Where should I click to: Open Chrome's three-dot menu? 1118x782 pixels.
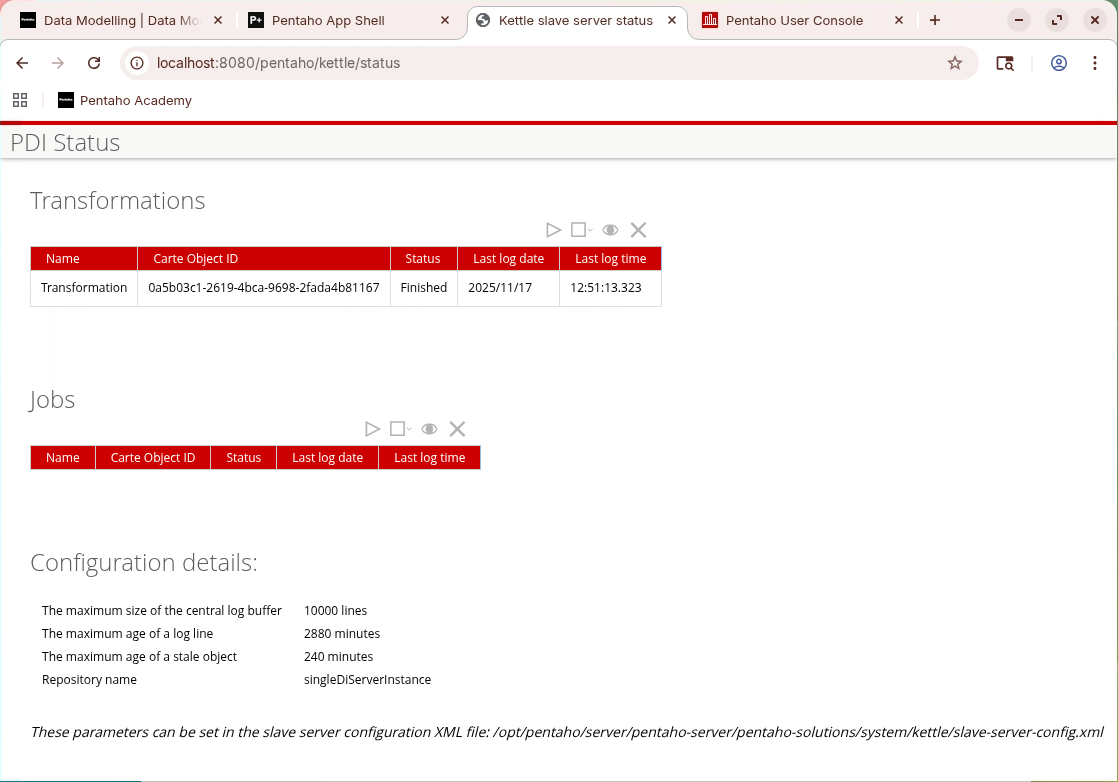(1096, 63)
